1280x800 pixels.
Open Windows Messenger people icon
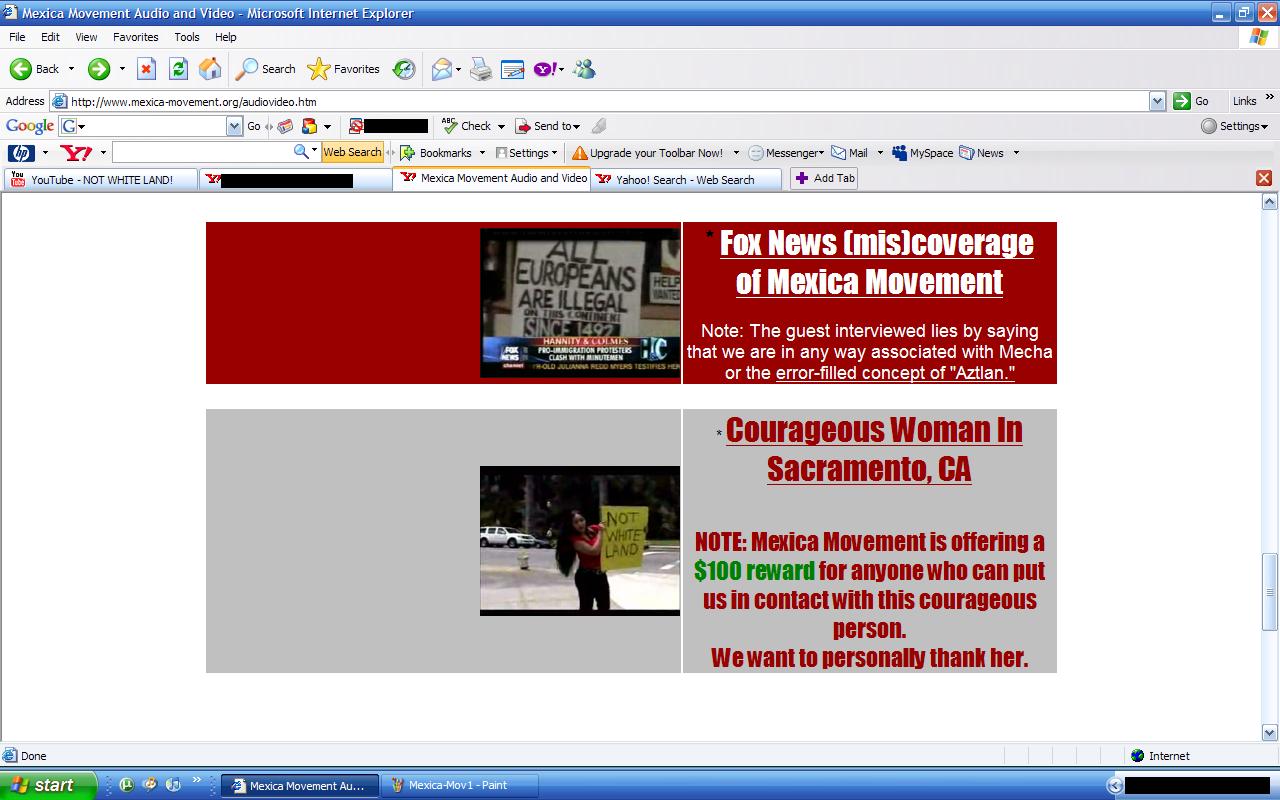tap(585, 69)
